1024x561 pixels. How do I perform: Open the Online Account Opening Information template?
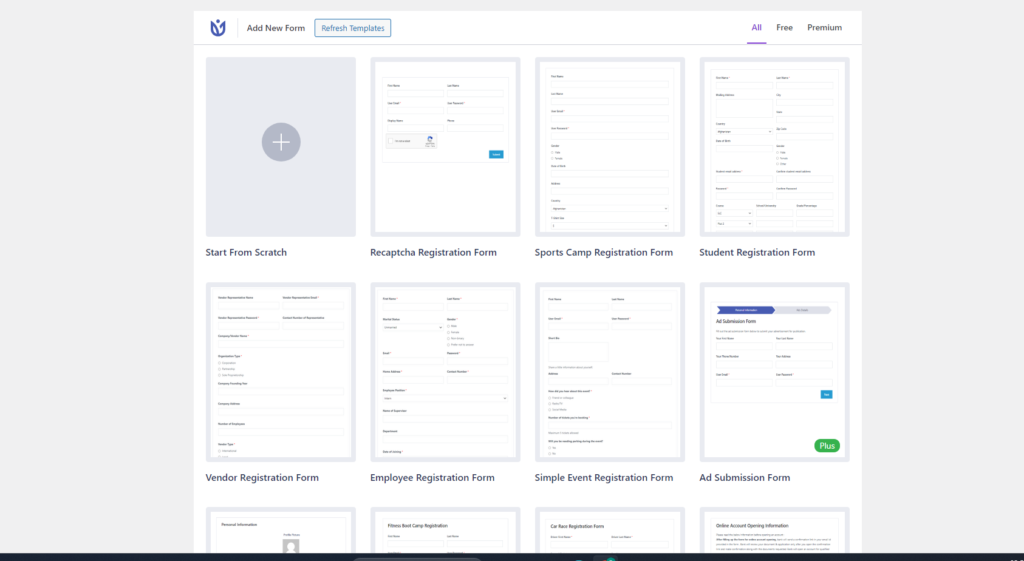pyautogui.click(x=774, y=531)
